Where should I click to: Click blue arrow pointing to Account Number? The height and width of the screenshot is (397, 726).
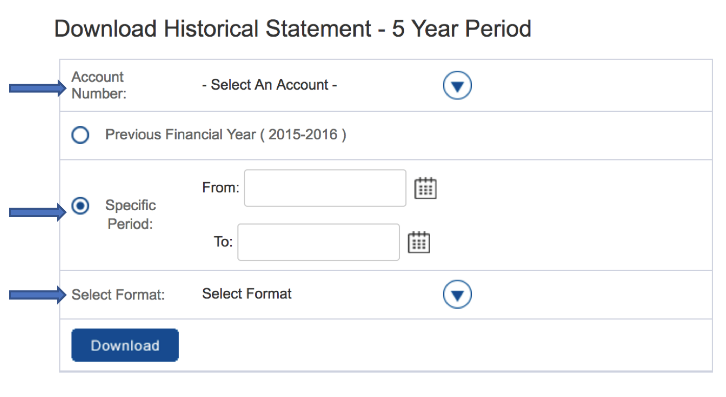pos(38,88)
